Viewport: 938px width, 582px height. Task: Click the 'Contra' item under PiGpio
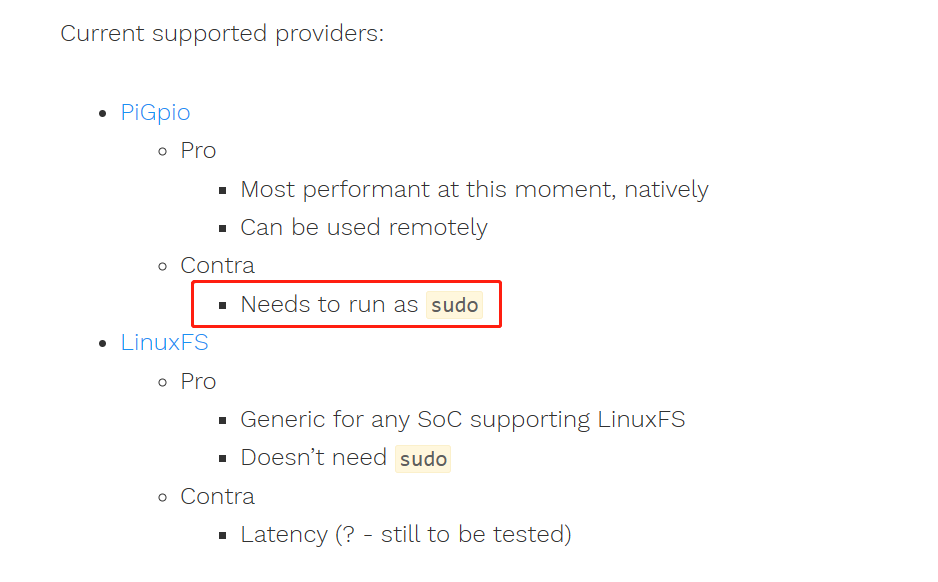point(217,265)
